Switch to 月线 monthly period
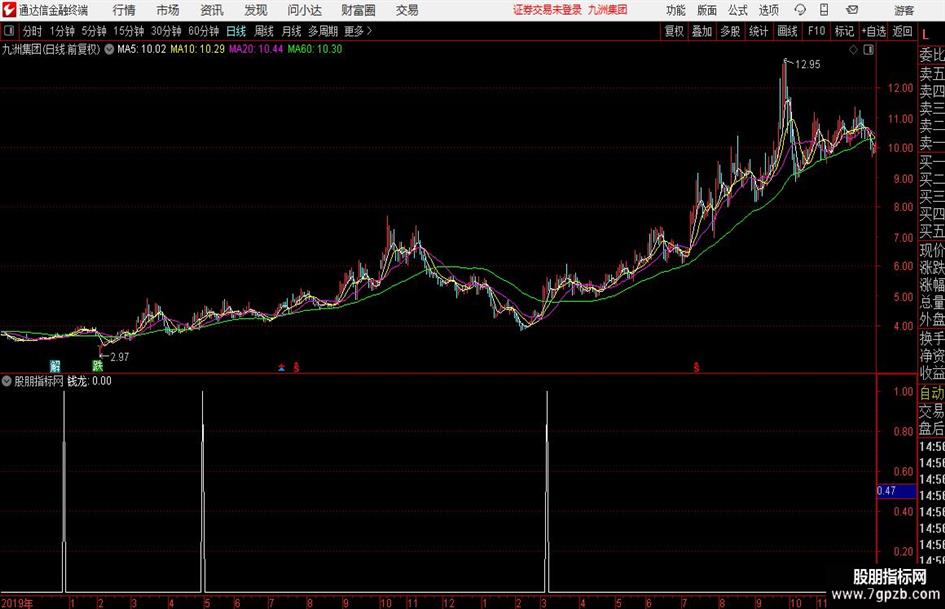Viewport: 945px width, 609px height. coord(291,31)
